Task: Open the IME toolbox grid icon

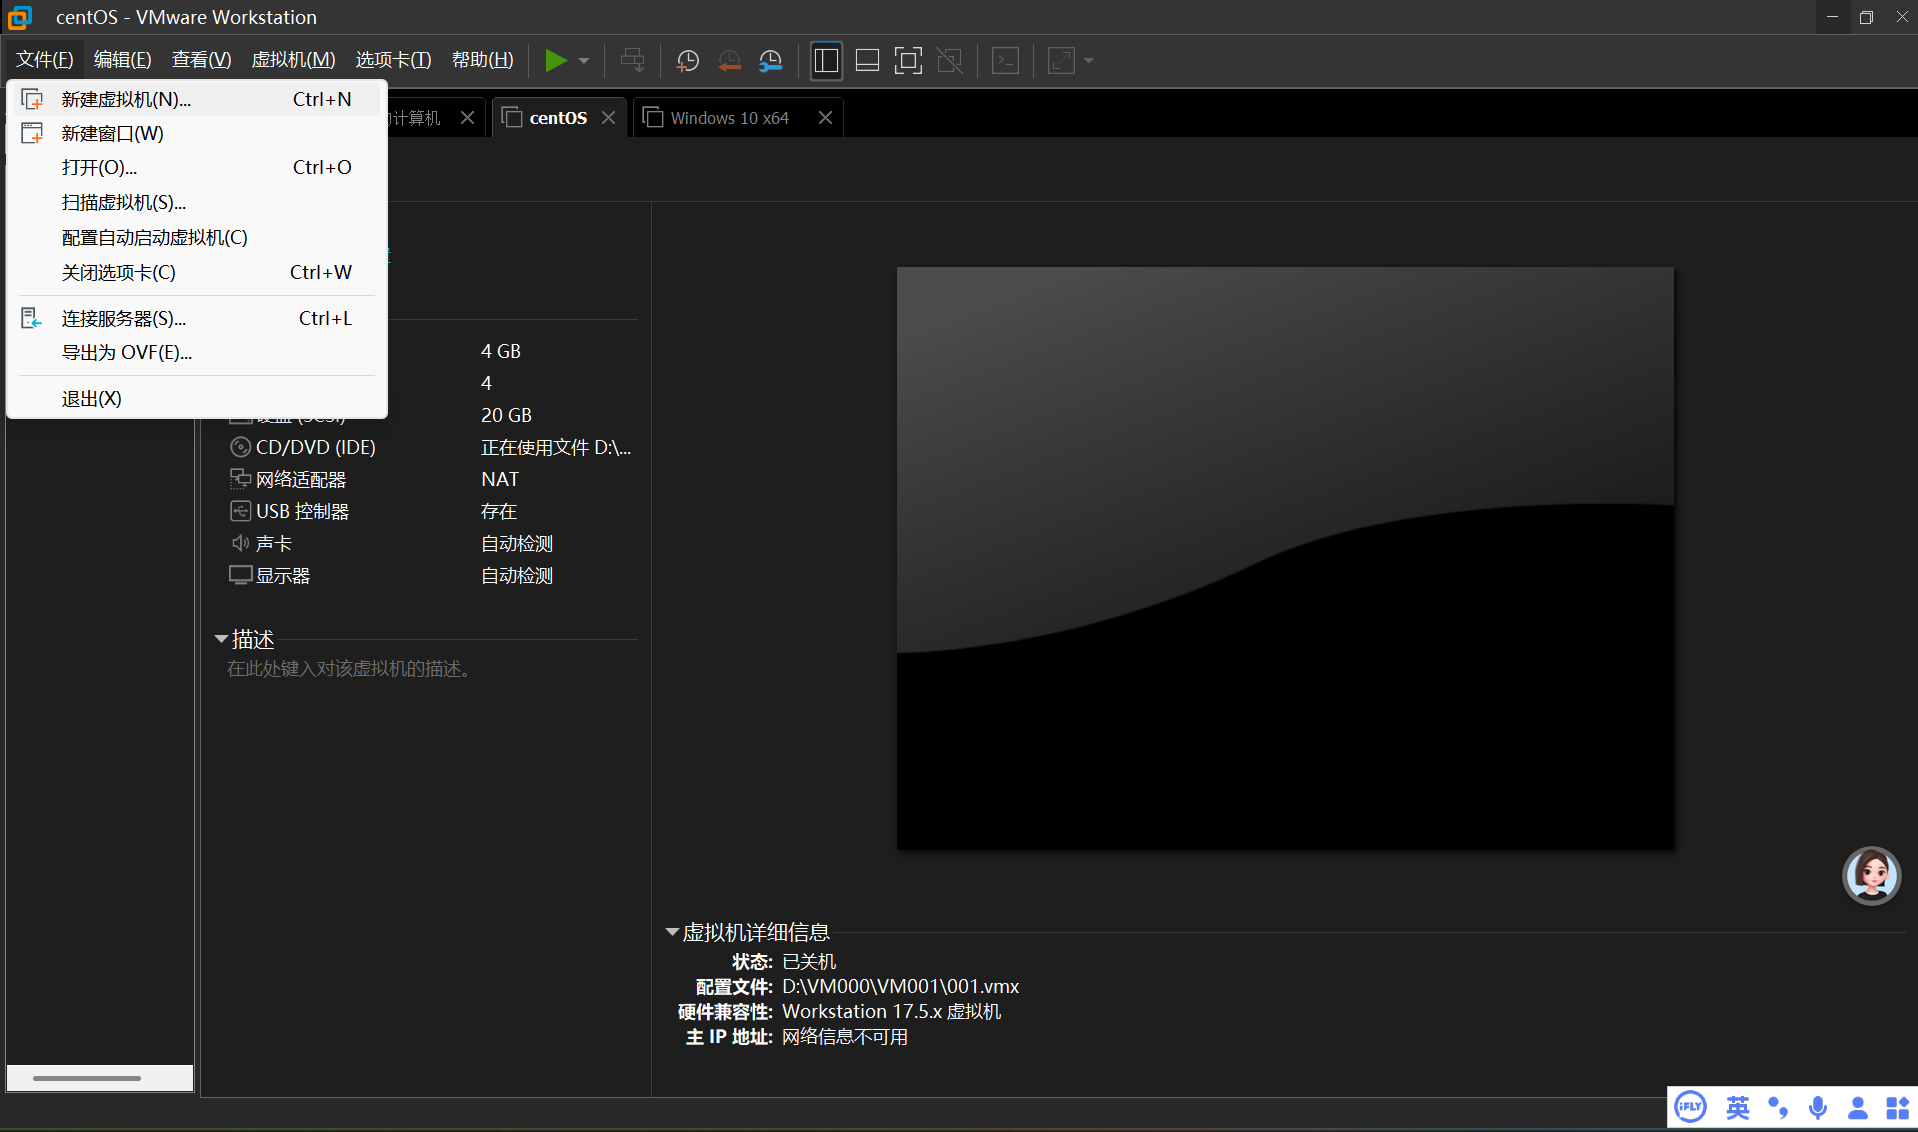Action: pos(1898,1107)
